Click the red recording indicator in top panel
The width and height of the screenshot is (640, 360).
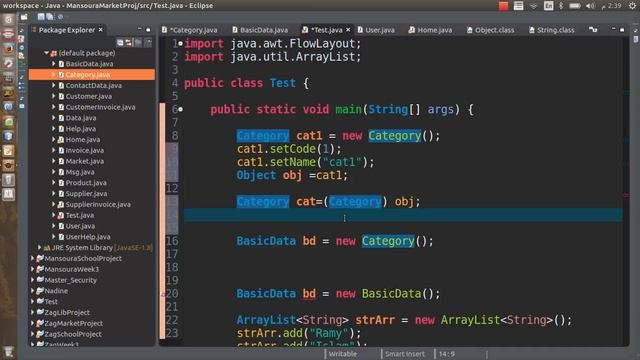click(x=503, y=6)
